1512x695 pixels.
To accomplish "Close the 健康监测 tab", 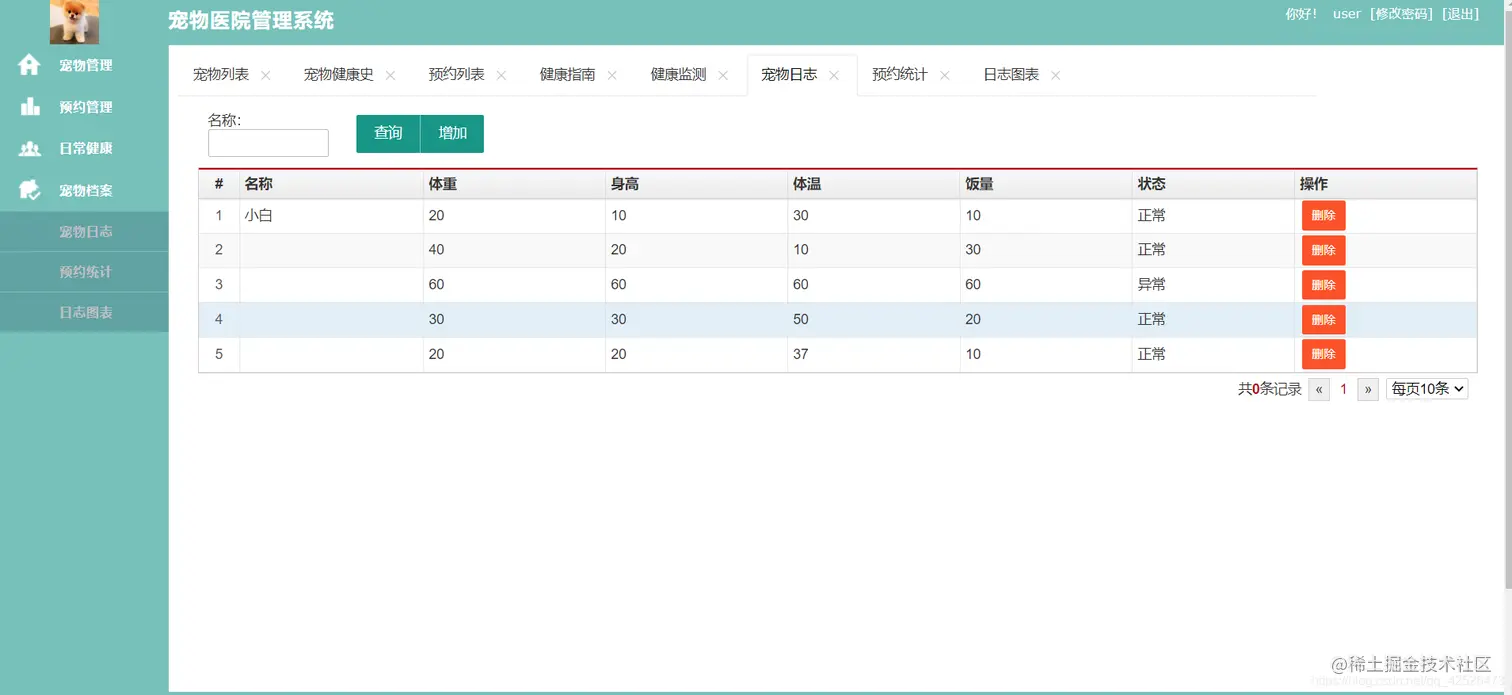I will (723, 75).
